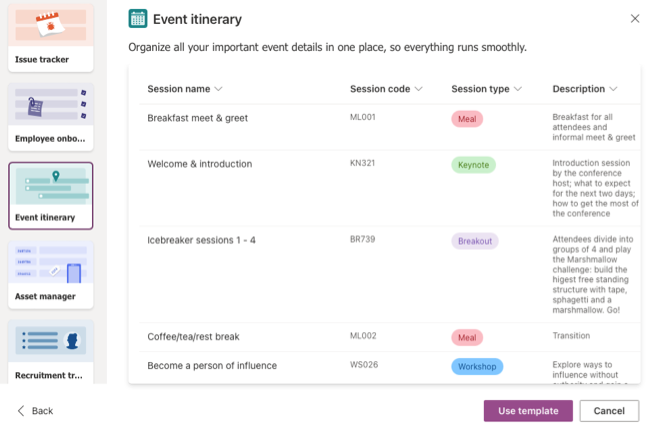Expand the Session type column dropdown

519,89
